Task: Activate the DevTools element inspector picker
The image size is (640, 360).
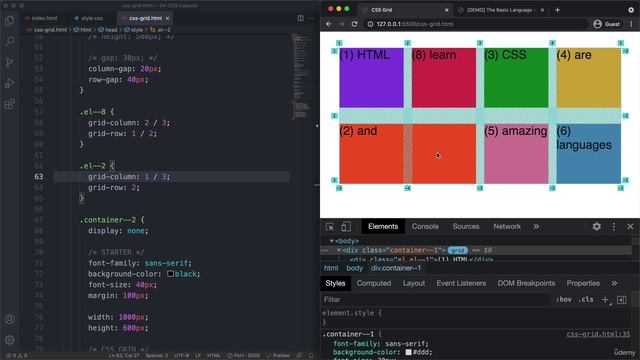Action: (x=330, y=227)
